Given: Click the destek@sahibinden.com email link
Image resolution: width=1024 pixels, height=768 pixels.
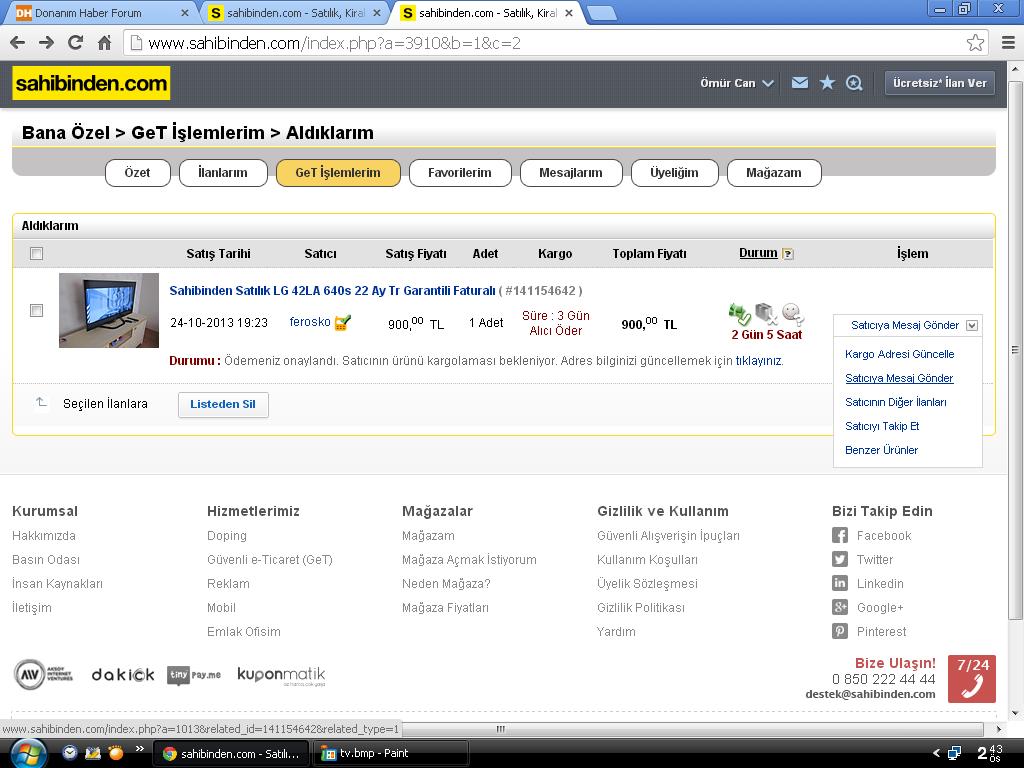Looking at the screenshot, I should tap(870, 694).
